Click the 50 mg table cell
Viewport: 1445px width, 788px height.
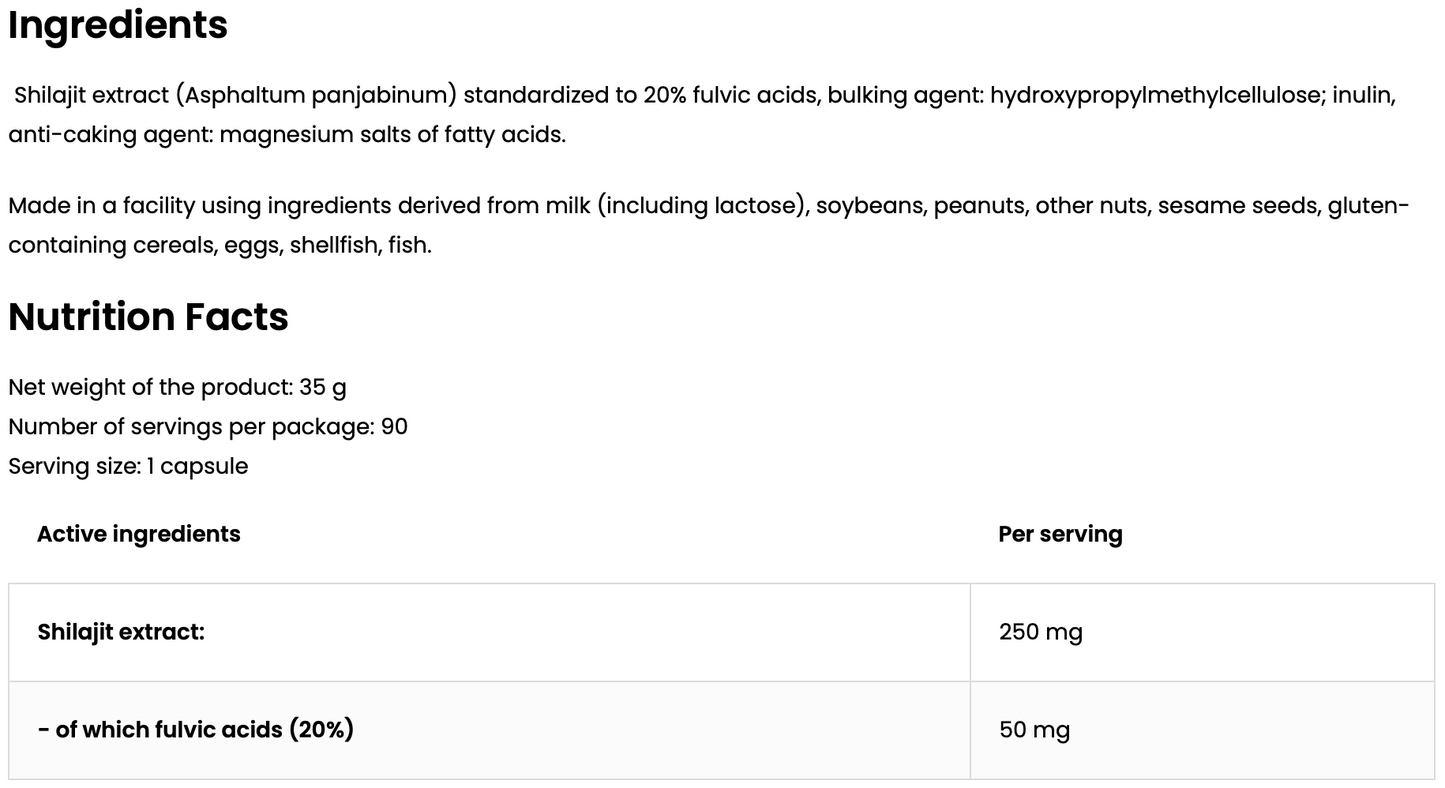click(x=1034, y=730)
